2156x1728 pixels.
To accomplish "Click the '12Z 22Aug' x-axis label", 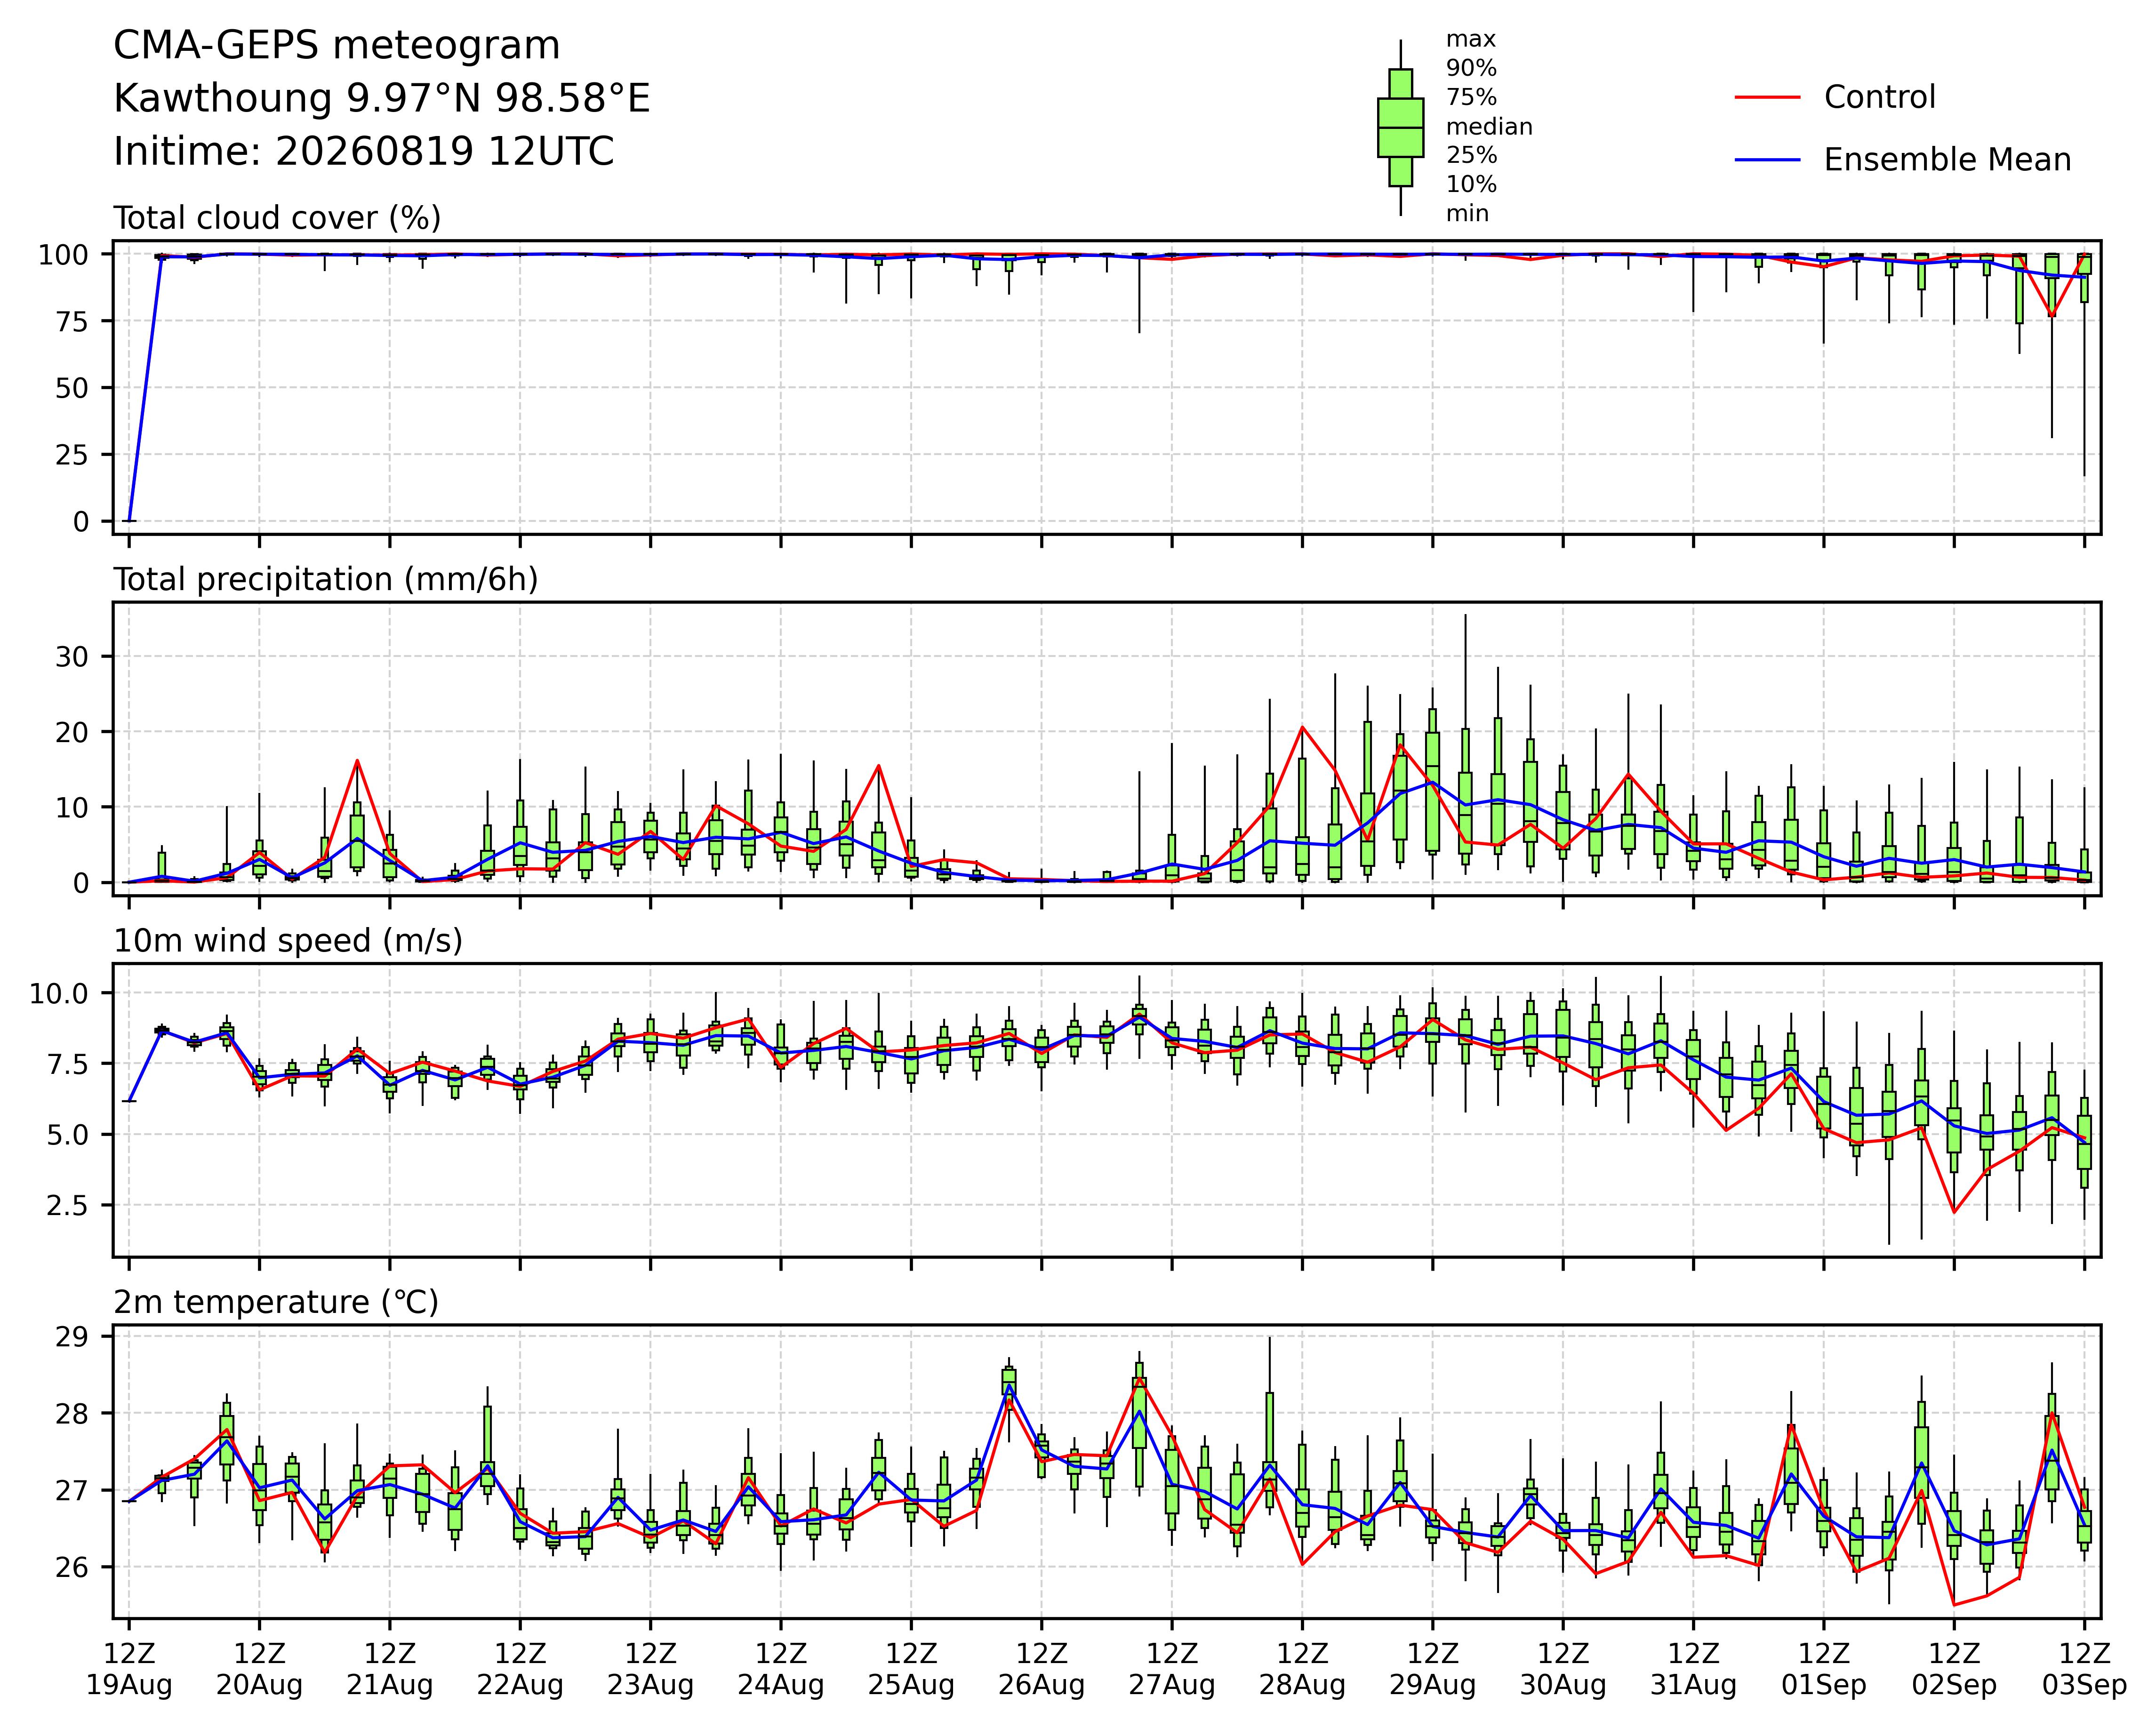I will pos(520,1669).
